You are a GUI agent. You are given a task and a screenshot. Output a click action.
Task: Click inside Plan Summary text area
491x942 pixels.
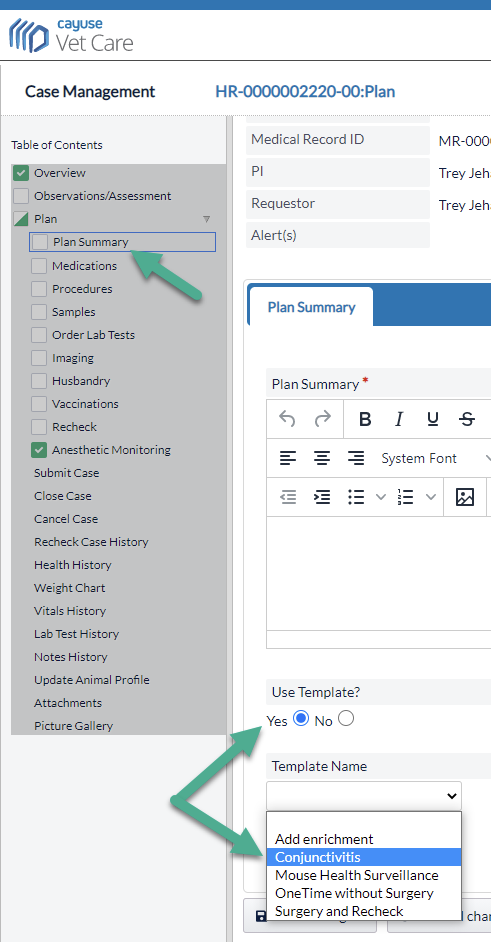tap(379, 574)
